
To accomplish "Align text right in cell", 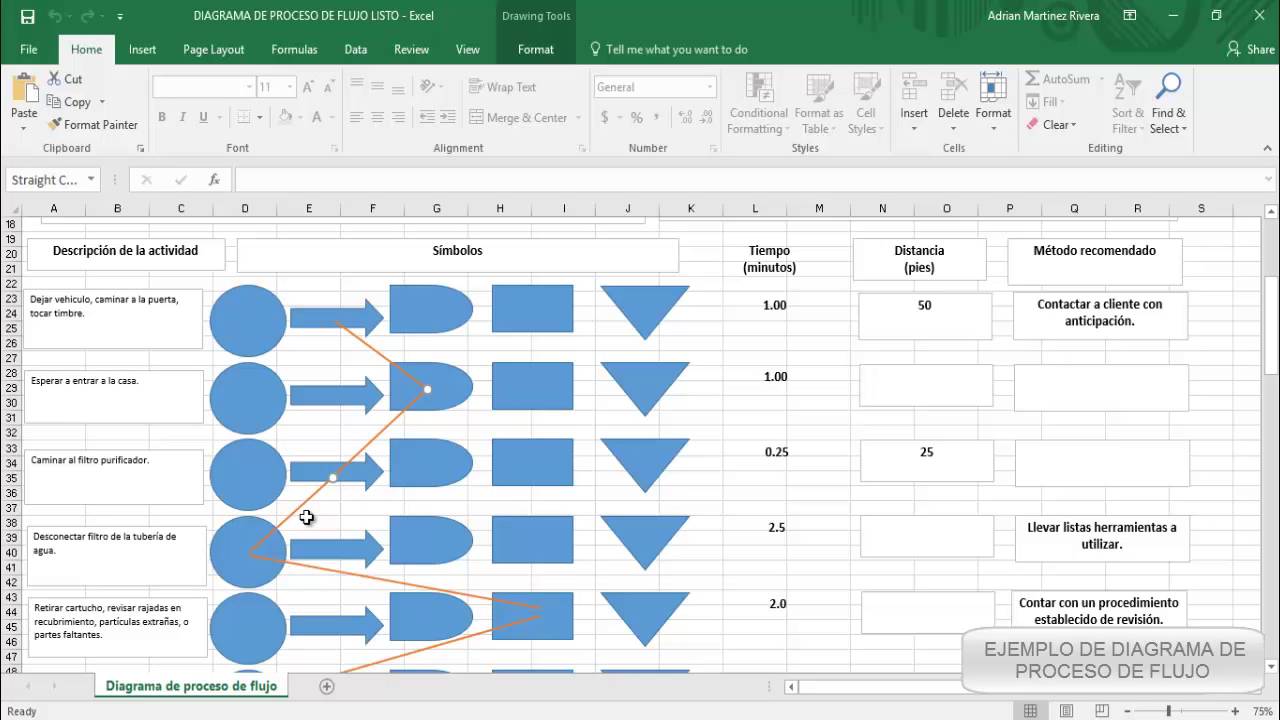I will pyautogui.click(x=398, y=117).
